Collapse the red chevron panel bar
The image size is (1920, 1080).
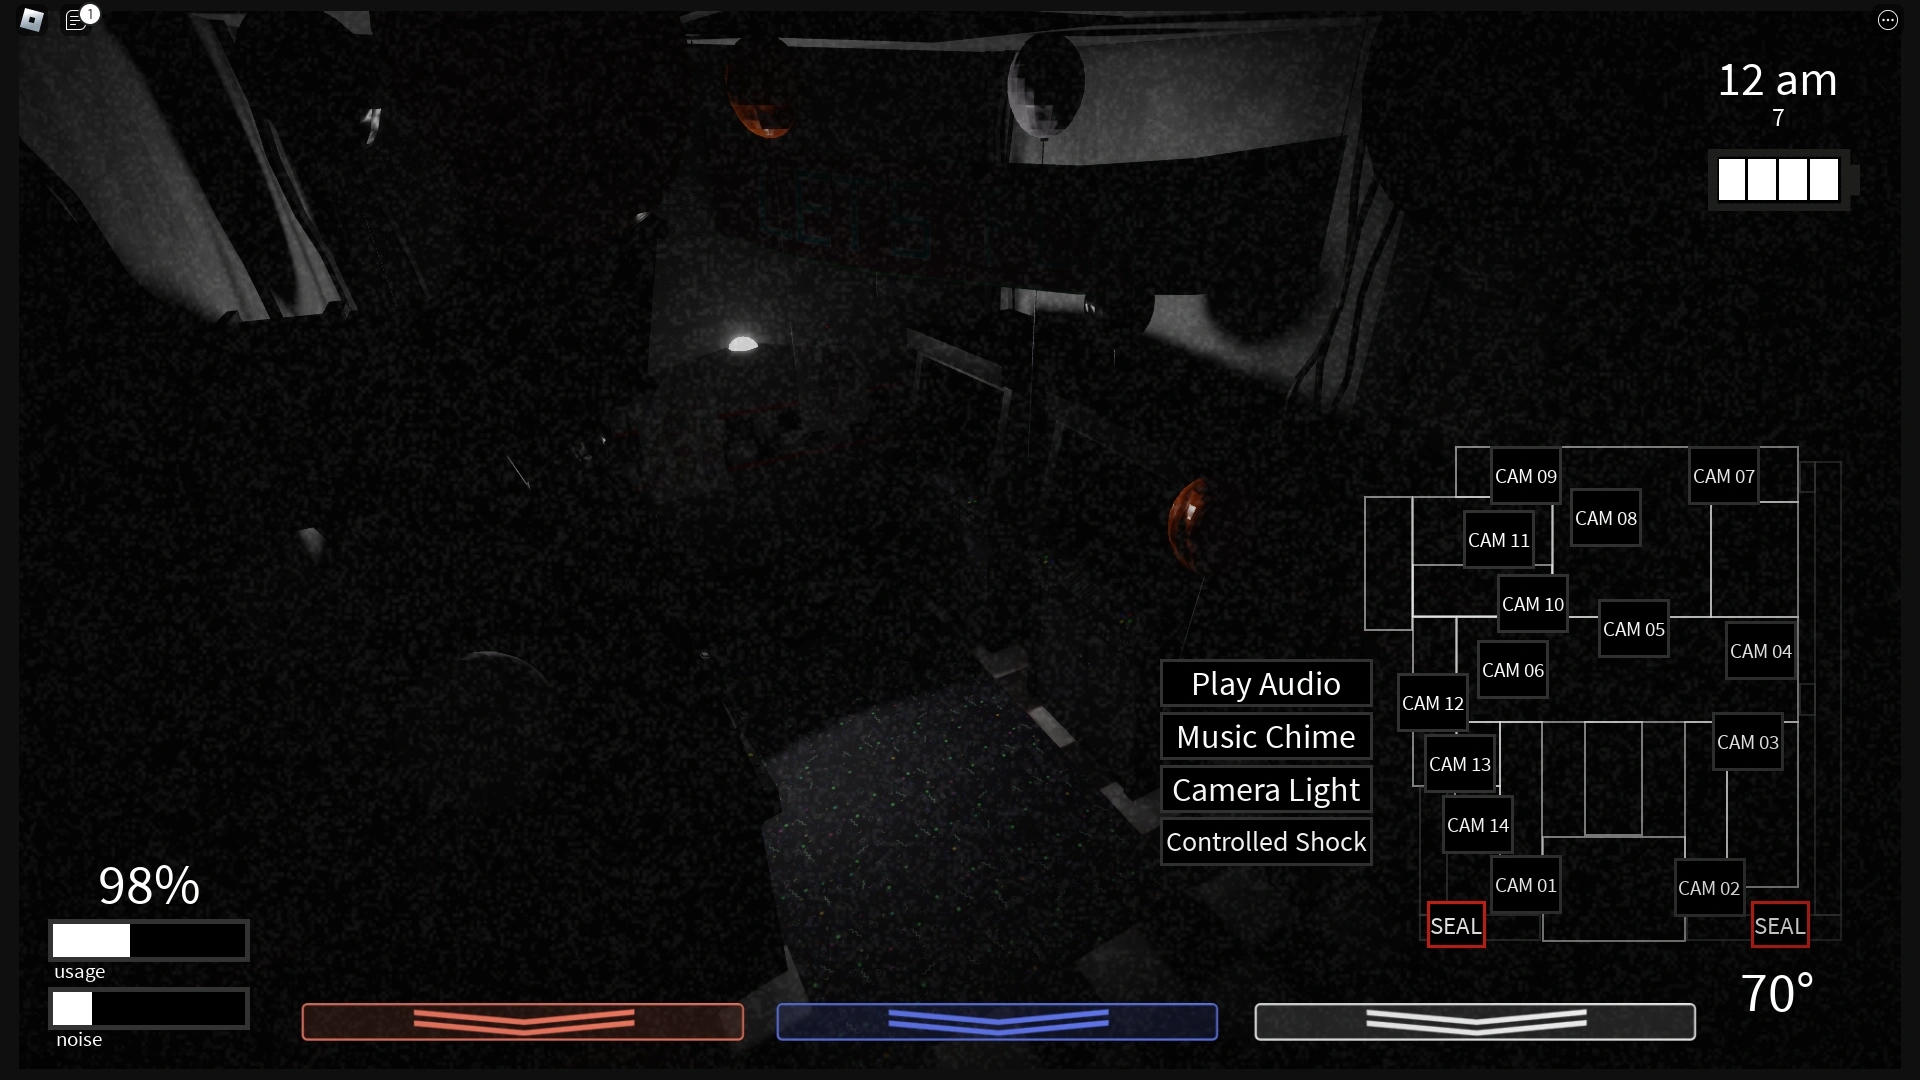coord(523,1021)
